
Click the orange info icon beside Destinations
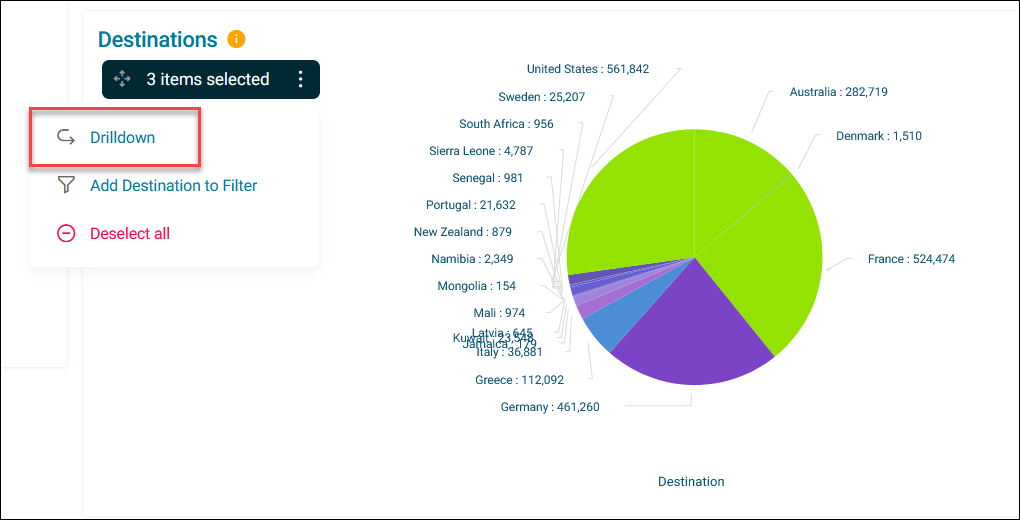pos(236,39)
